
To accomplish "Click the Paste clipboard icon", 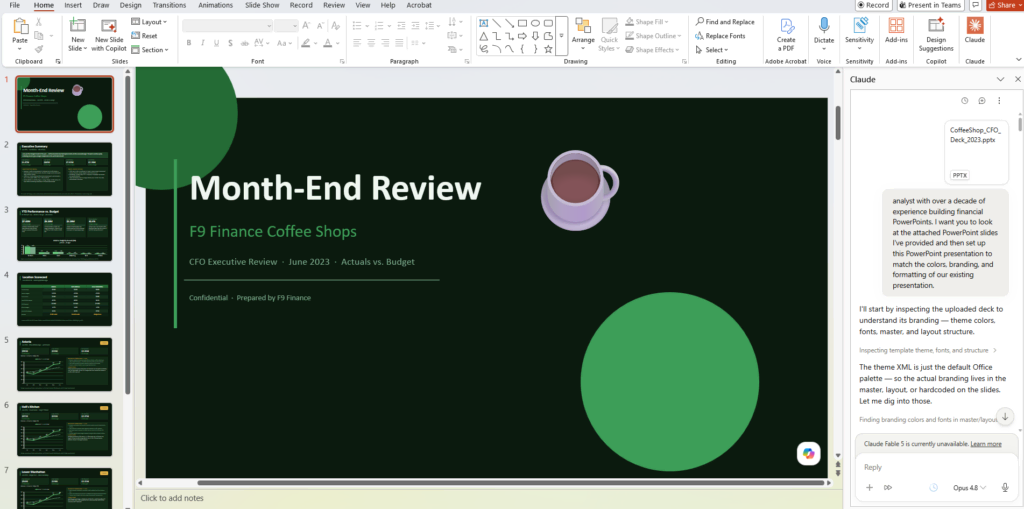I will coord(20,26).
